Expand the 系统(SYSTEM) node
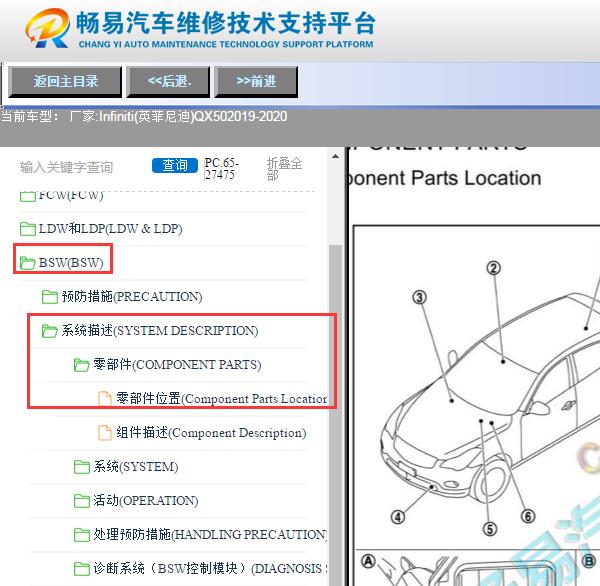 pos(136,467)
